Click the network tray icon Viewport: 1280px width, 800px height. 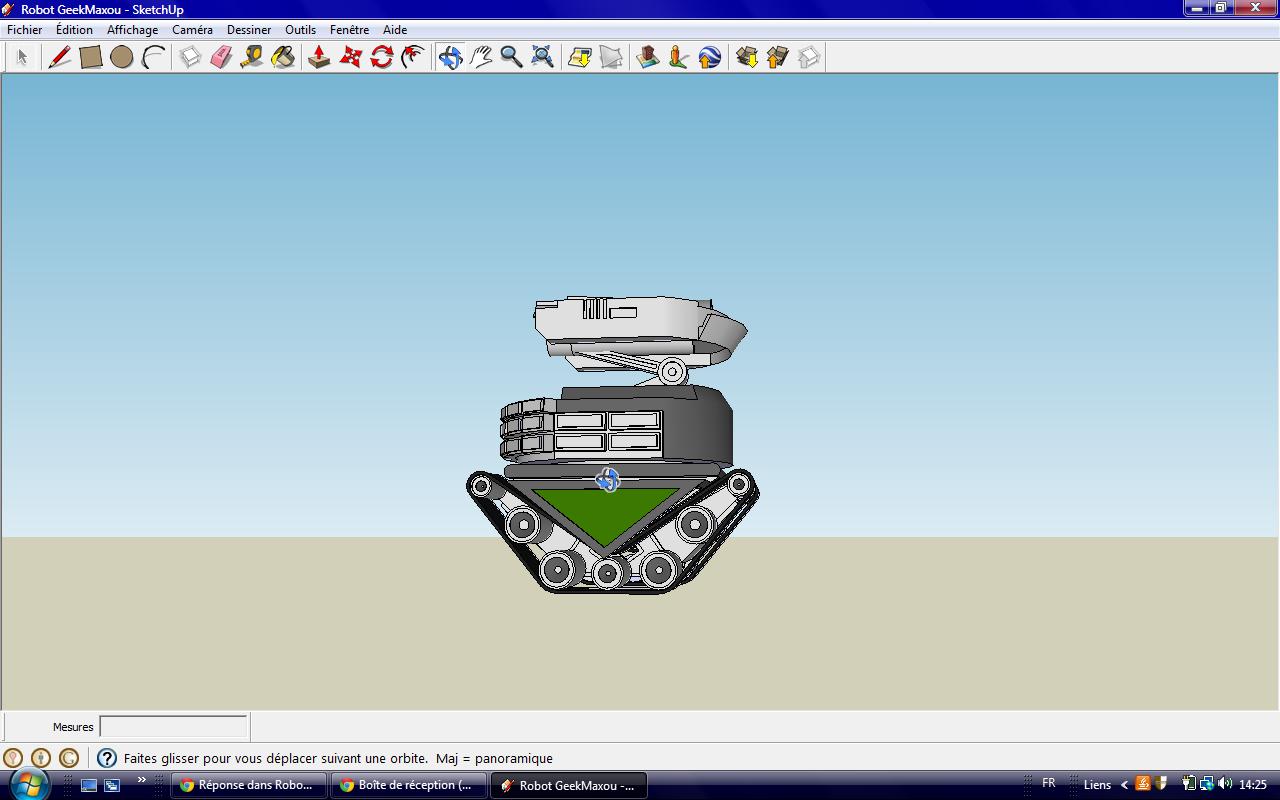click(1207, 784)
